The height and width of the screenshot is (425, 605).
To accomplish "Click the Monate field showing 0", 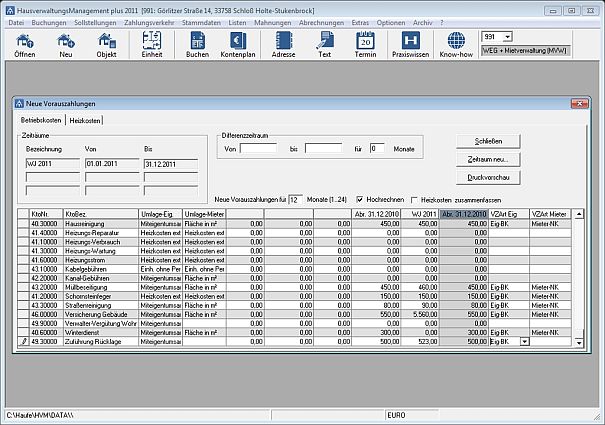I will (377, 148).
